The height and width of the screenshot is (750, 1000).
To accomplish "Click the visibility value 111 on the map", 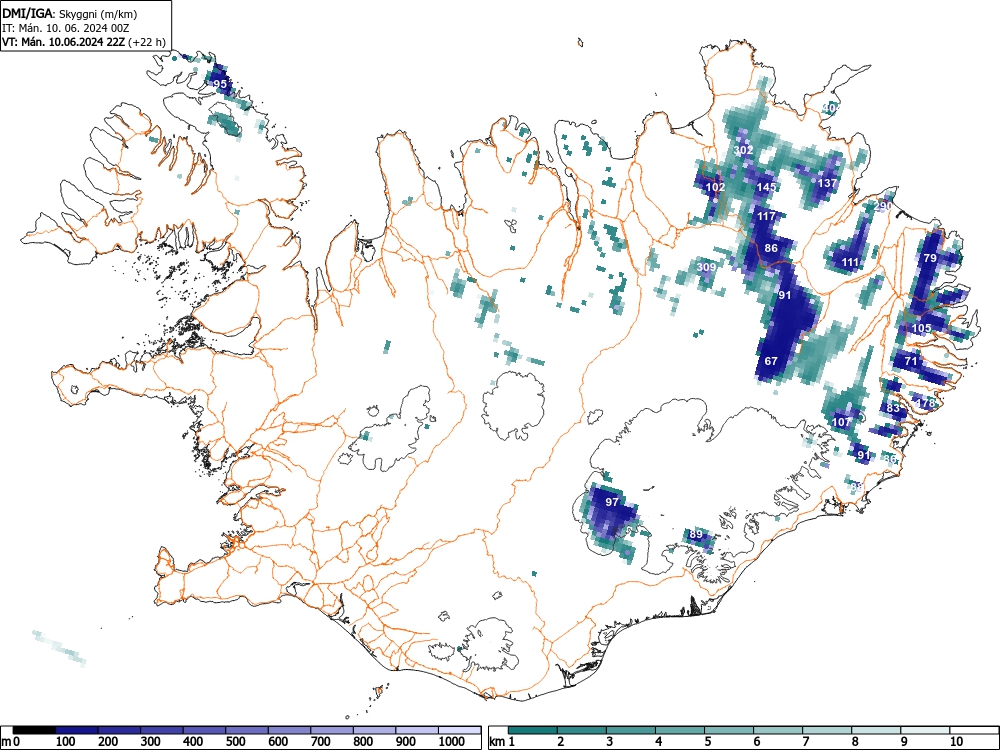I will [850, 262].
